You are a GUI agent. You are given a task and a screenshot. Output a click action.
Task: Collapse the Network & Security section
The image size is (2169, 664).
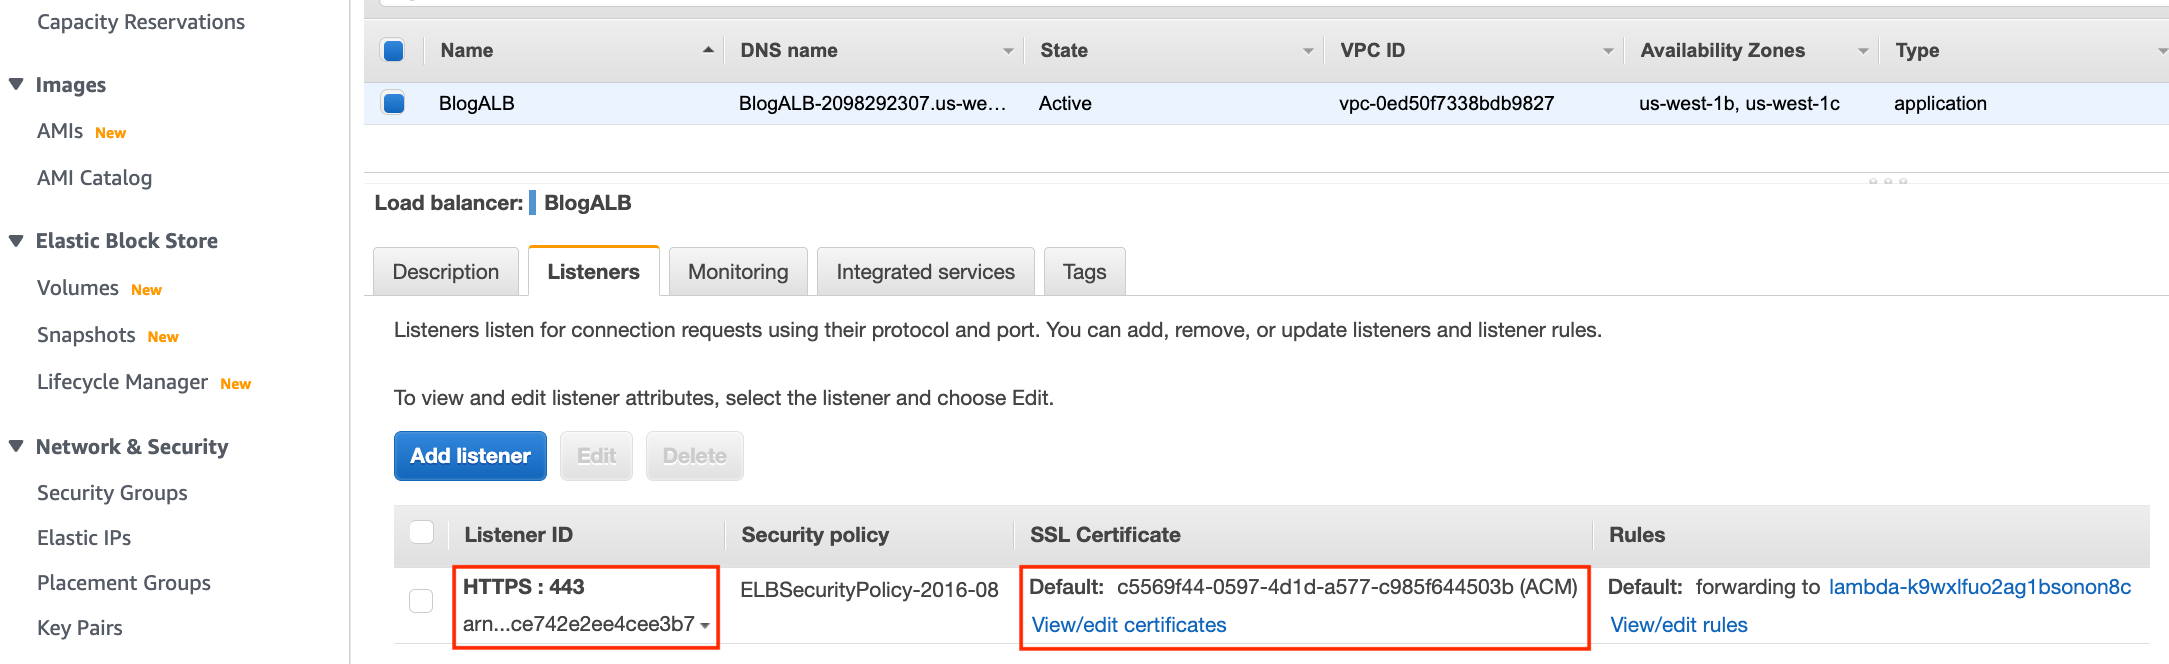(x=16, y=446)
